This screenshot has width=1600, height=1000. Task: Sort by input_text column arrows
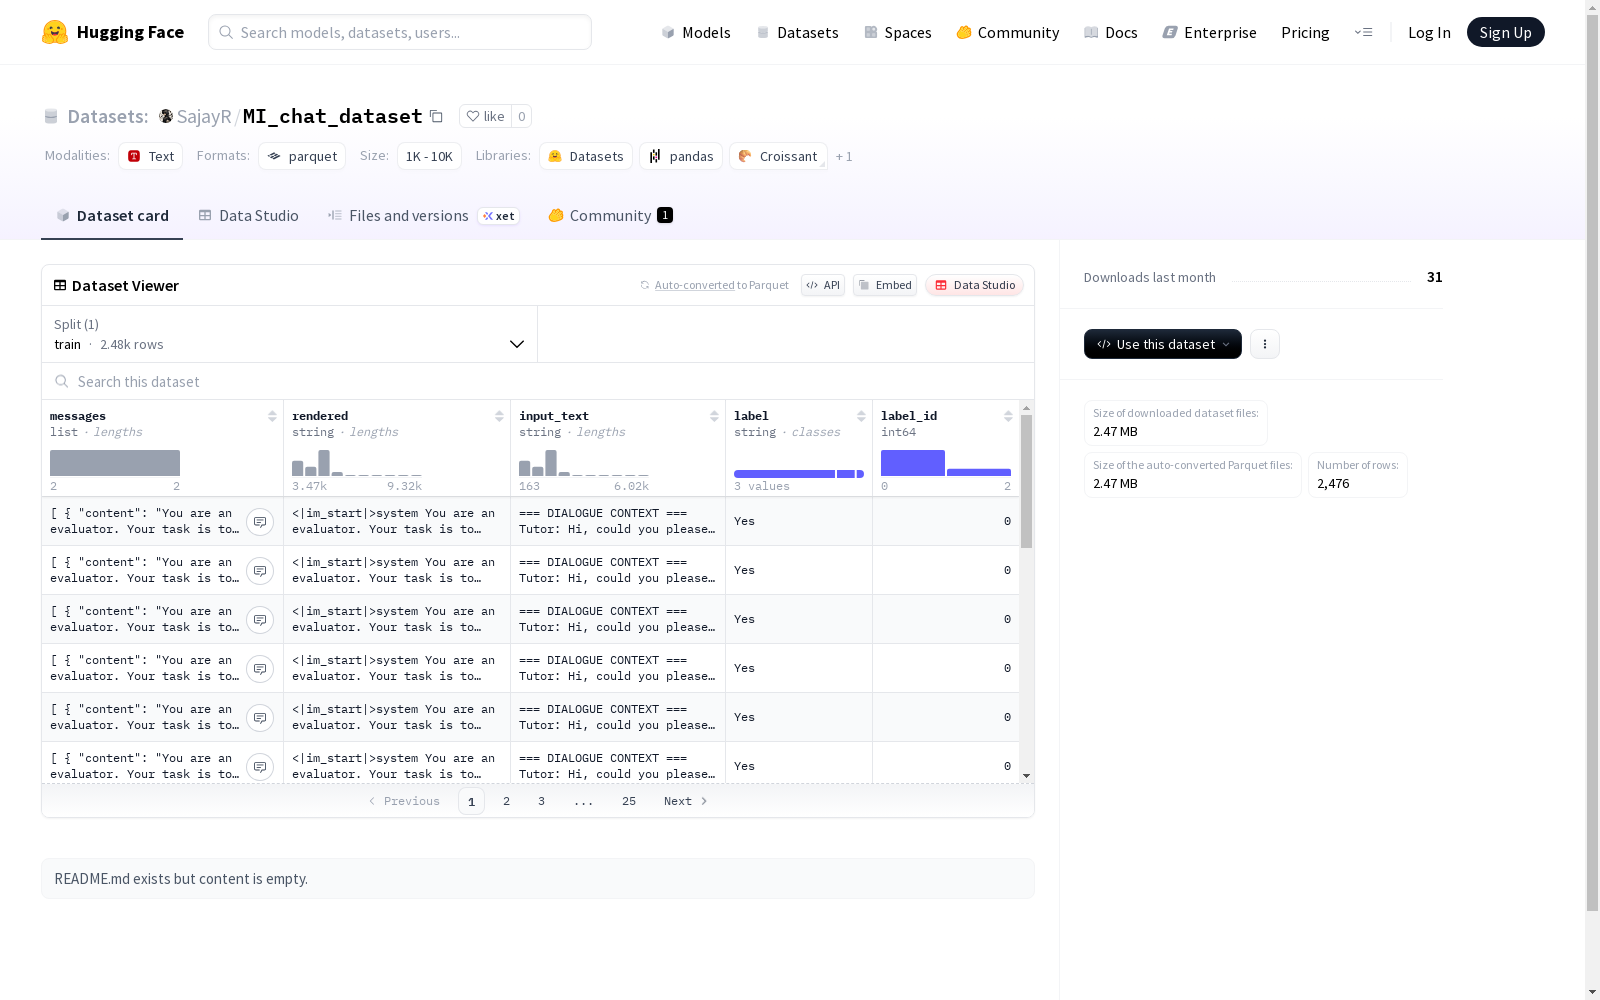(x=714, y=416)
